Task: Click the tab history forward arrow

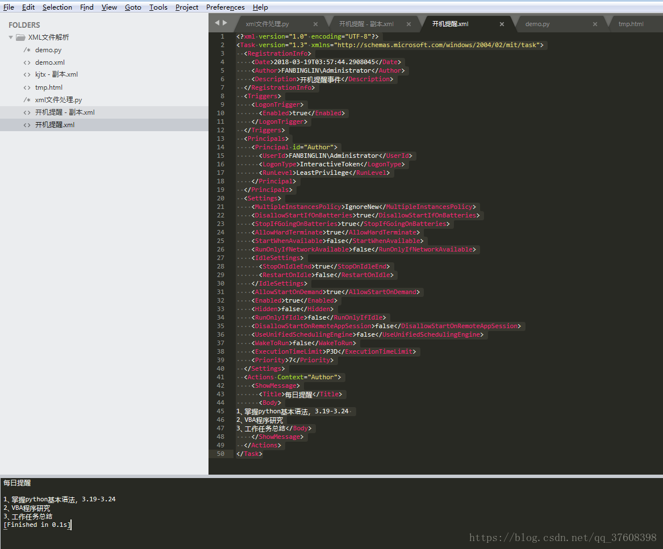Action: [x=225, y=23]
